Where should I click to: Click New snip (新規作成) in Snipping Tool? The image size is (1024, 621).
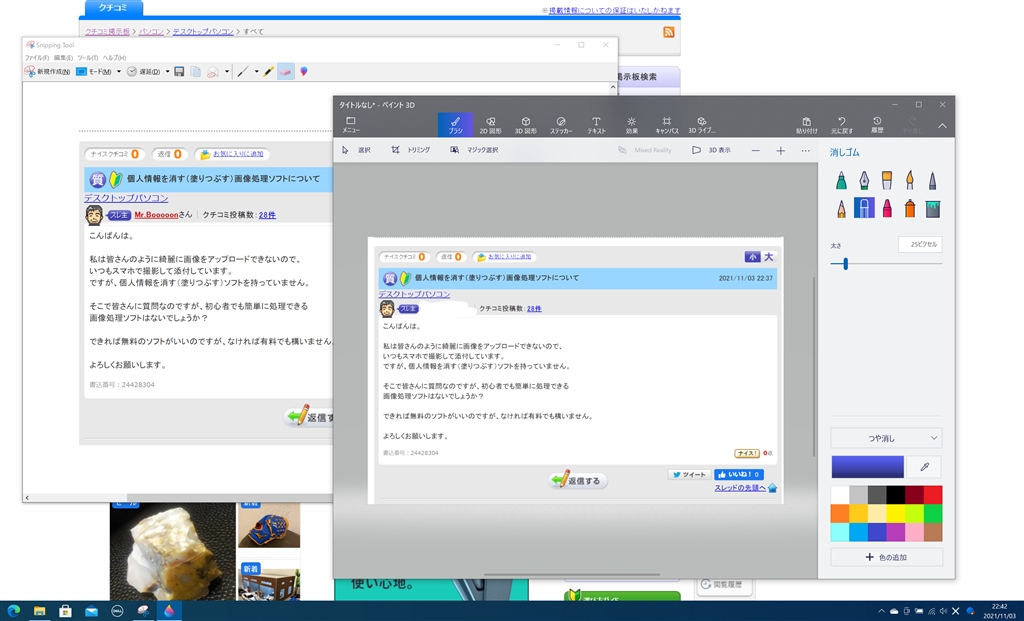point(48,72)
